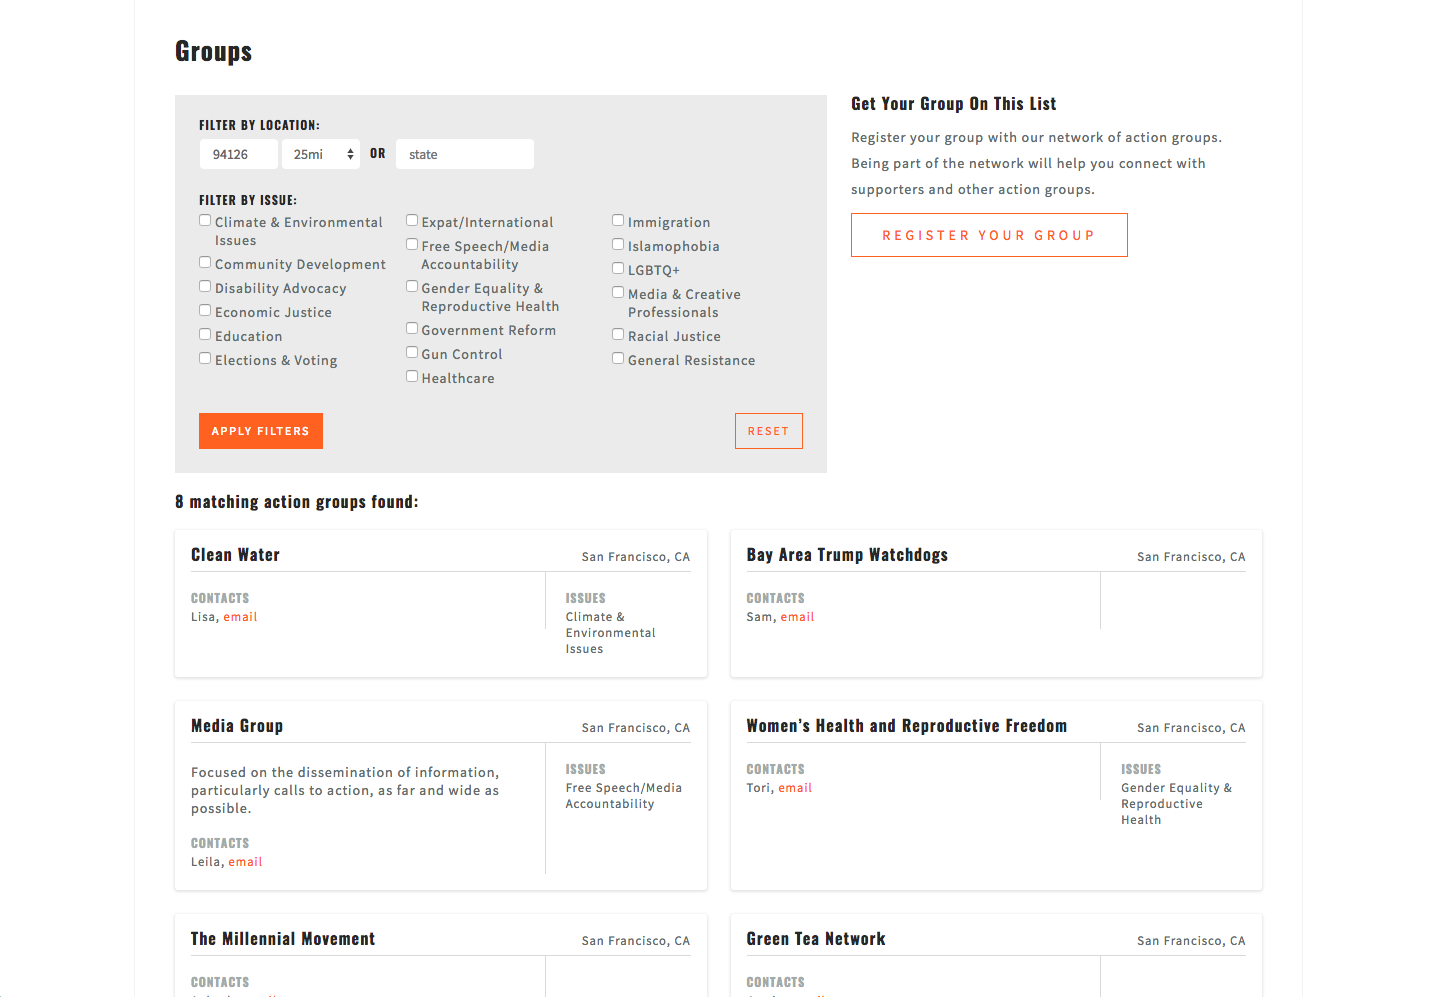Click 'Get Your Group On This List' heading
1439x997 pixels.
click(954, 104)
